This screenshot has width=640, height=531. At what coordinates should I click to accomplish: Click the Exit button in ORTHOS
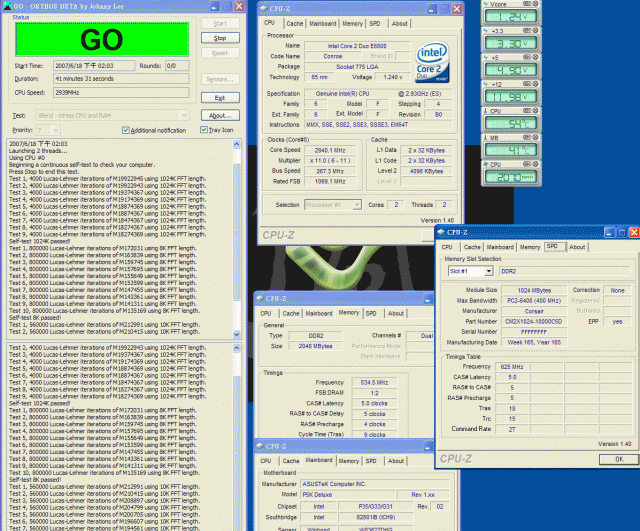click(220, 98)
